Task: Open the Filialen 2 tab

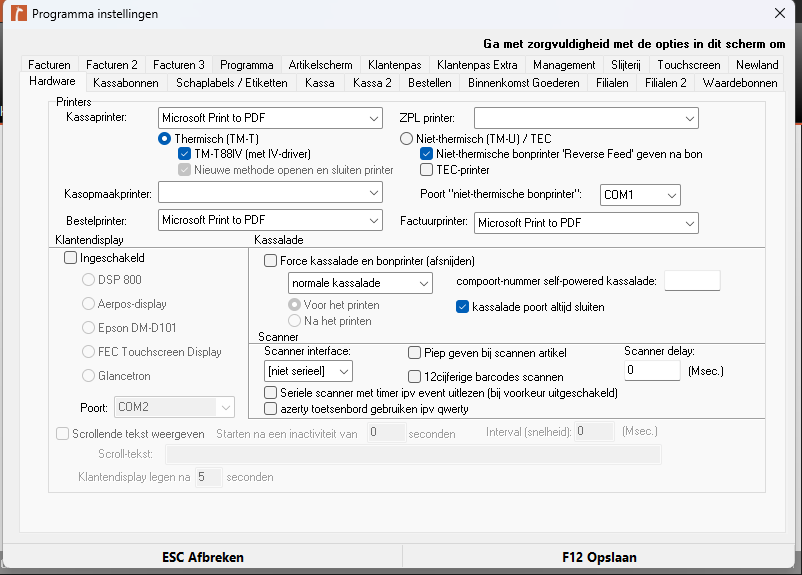Action: coord(665,83)
